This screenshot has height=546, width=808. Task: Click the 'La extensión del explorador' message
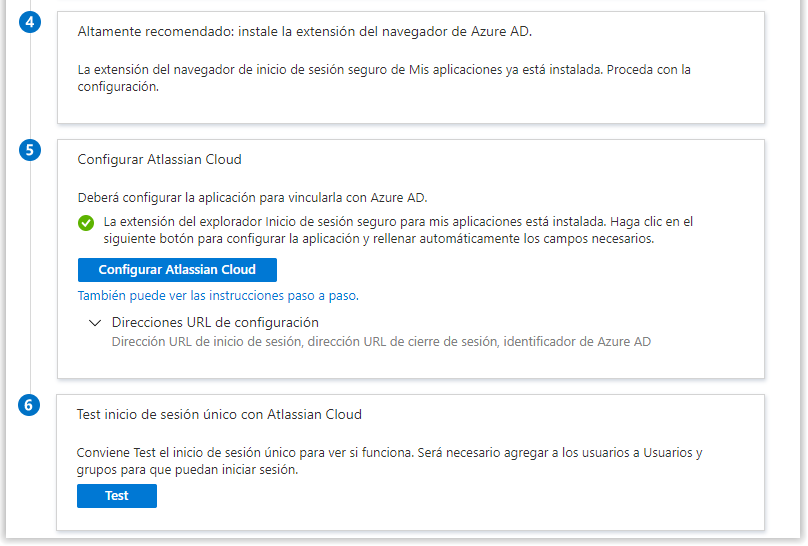[398, 230]
